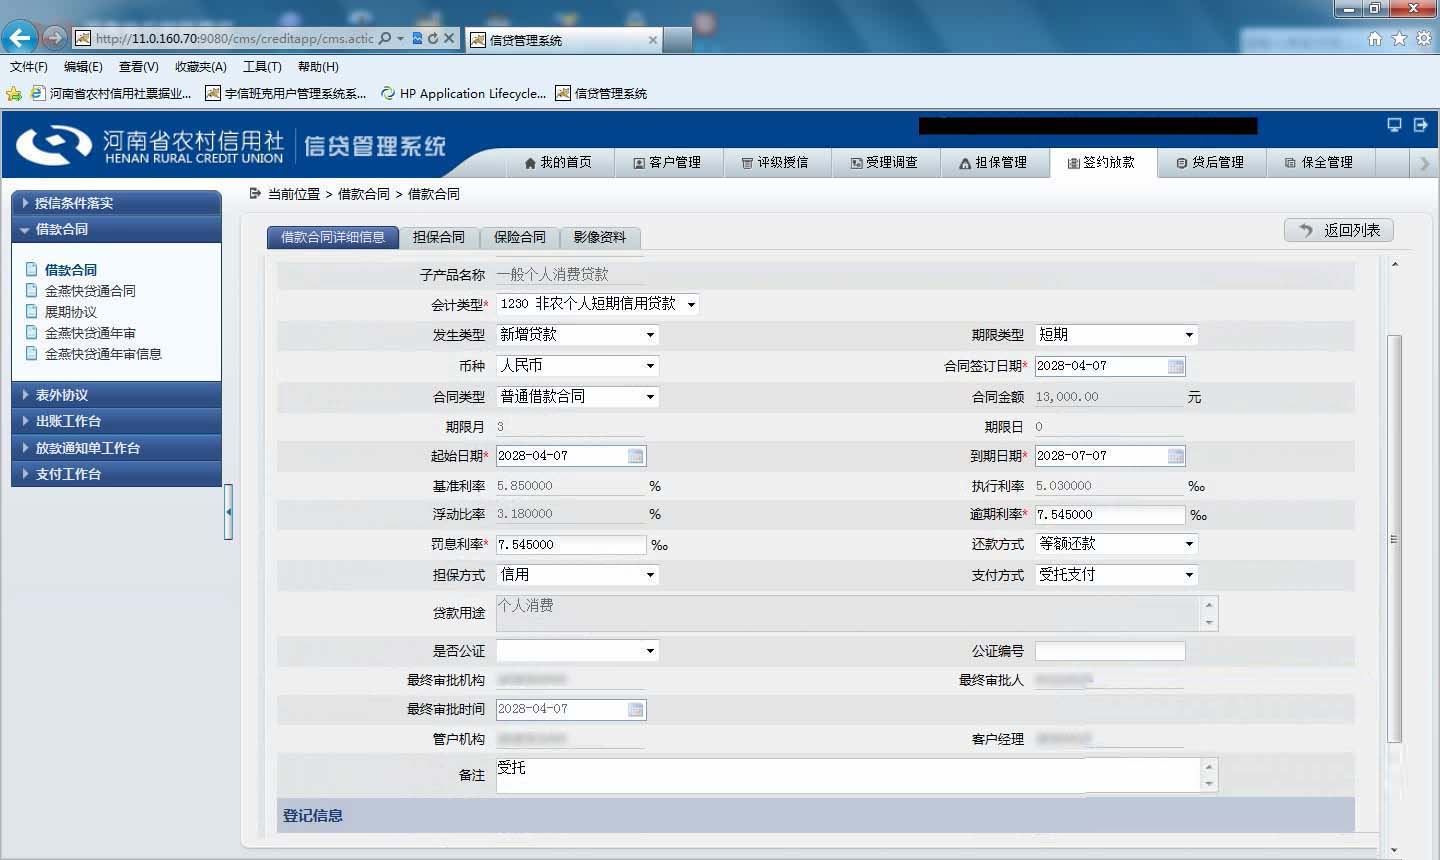Viewport: 1440px width, 860px height.
Task: Select 借款合同详细信息 tab
Action: click(333, 237)
